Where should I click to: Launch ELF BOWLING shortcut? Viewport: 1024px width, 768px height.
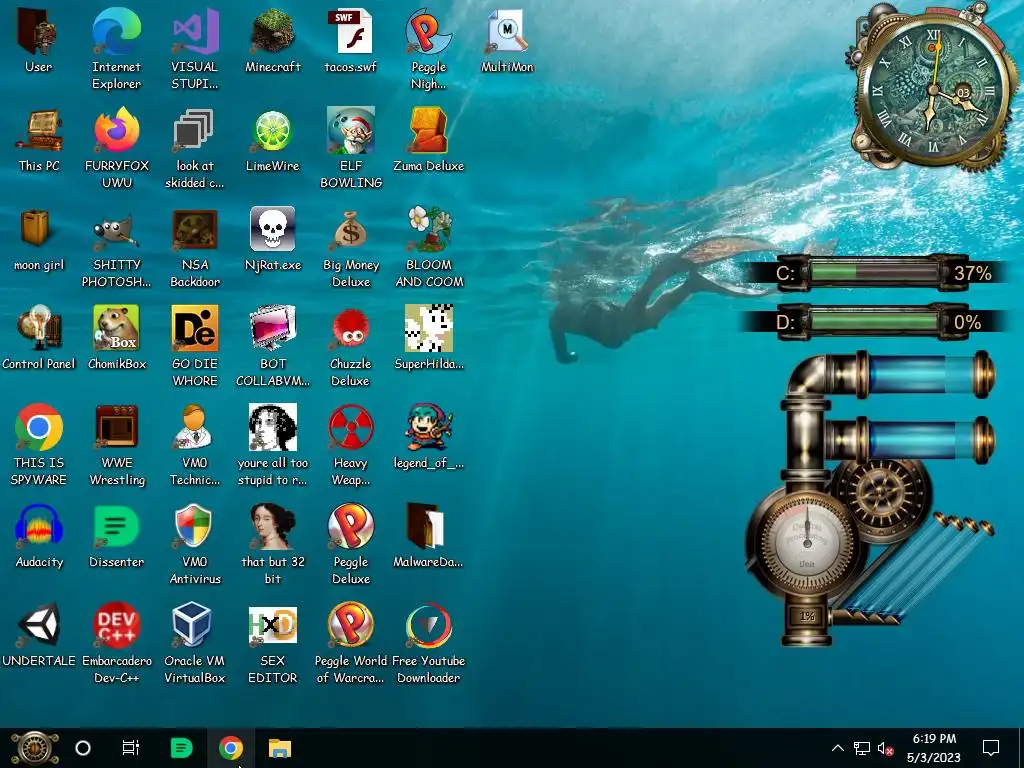tap(351, 148)
